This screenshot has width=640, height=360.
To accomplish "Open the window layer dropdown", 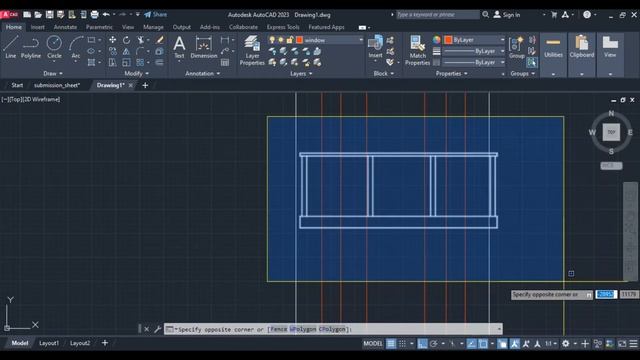I will (x=361, y=40).
